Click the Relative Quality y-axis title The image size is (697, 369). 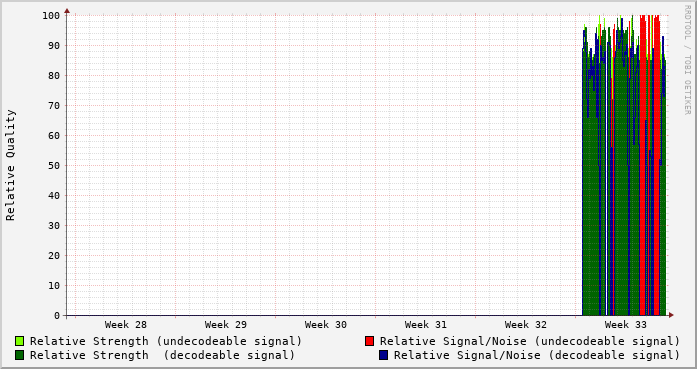10,165
